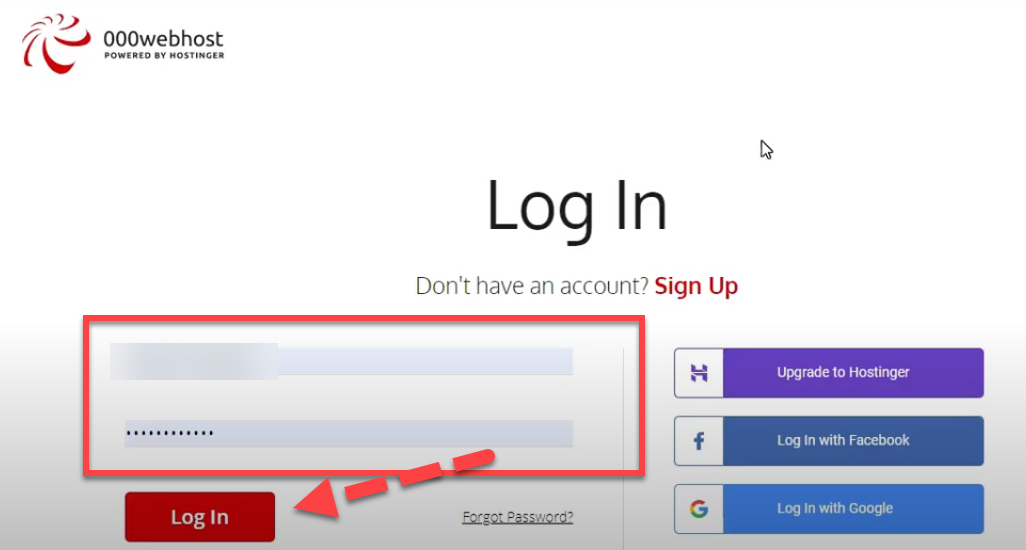Select Log In with Facebook
Screen dimensions: 1026x550
[x=829, y=441]
